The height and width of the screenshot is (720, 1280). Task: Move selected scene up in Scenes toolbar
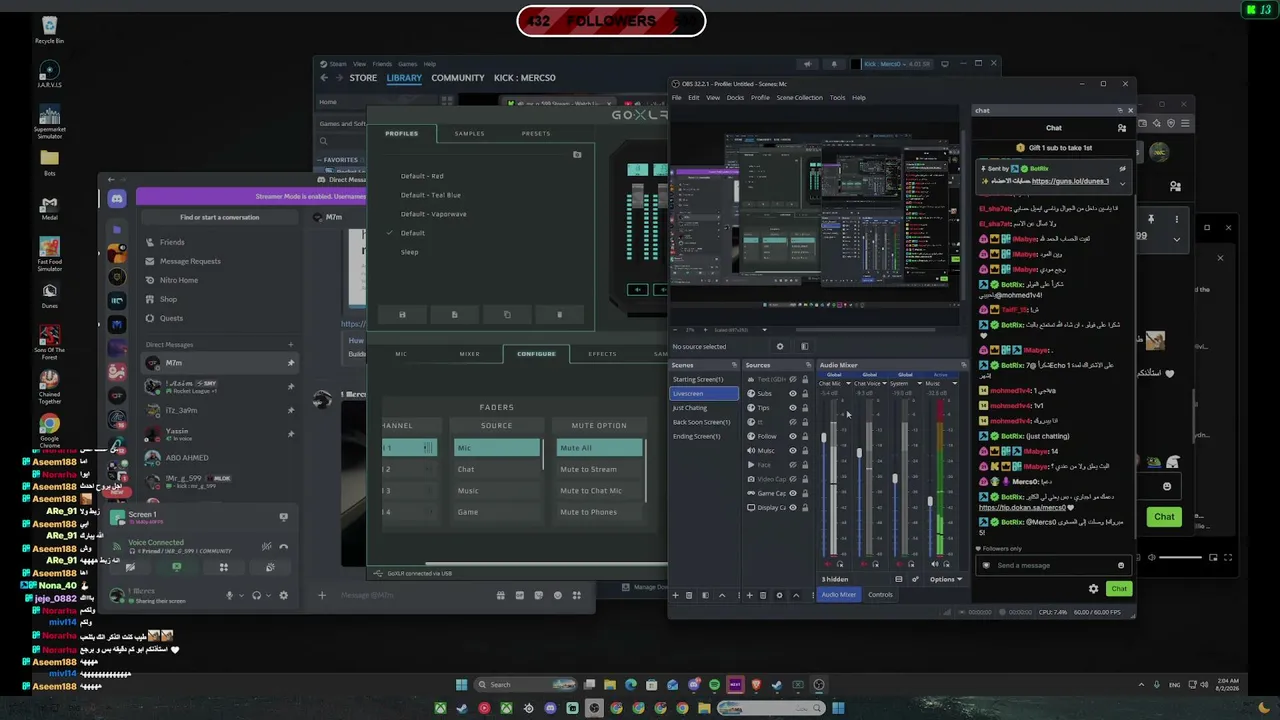pos(722,595)
